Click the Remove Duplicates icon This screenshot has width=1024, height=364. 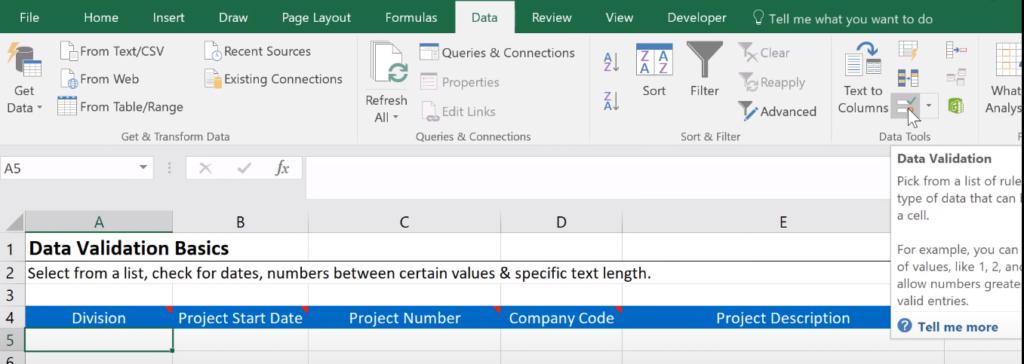(908, 78)
